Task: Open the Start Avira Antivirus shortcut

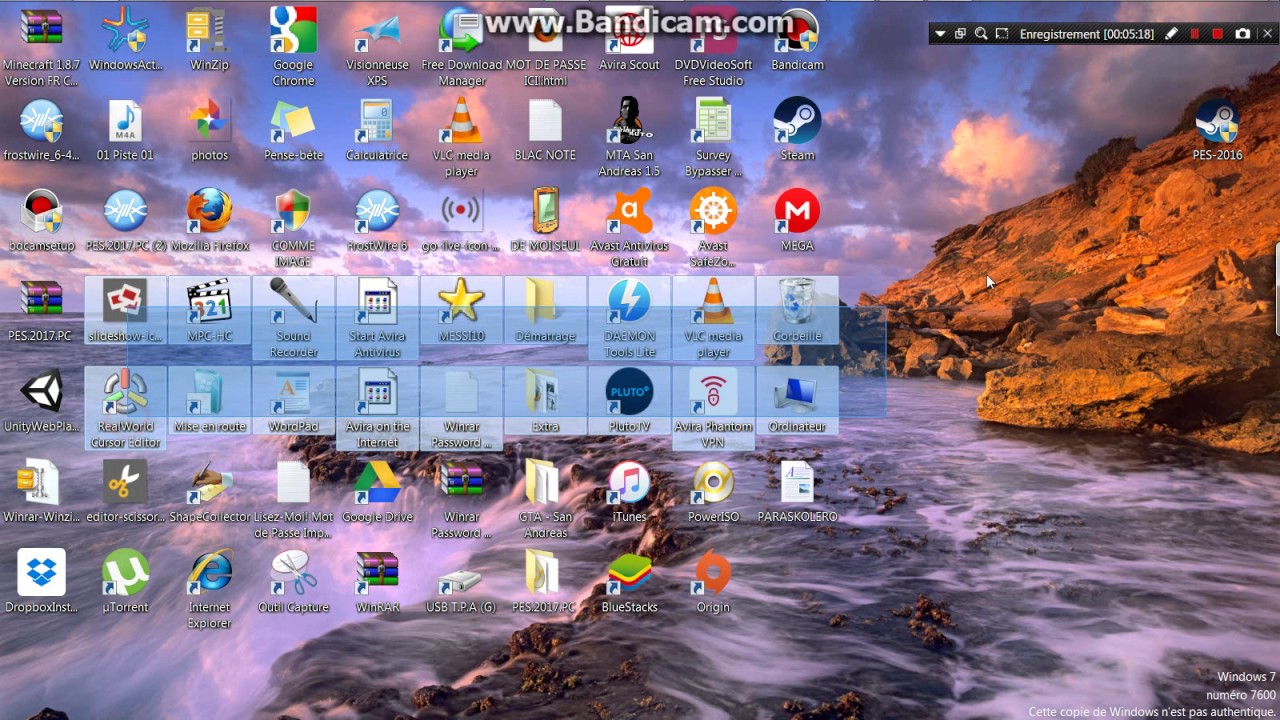Action: [x=377, y=301]
